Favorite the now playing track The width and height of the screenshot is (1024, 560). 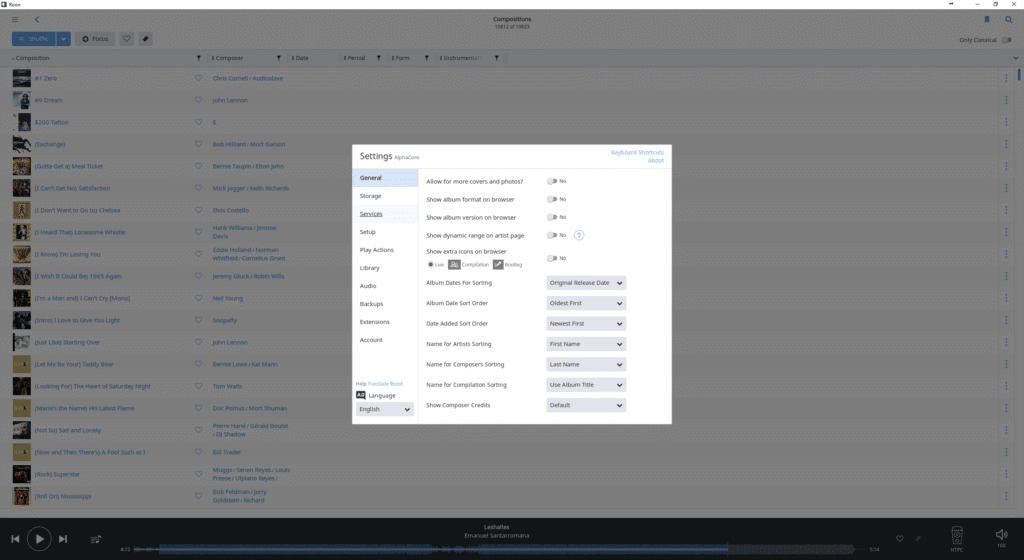tap(899, 538)
